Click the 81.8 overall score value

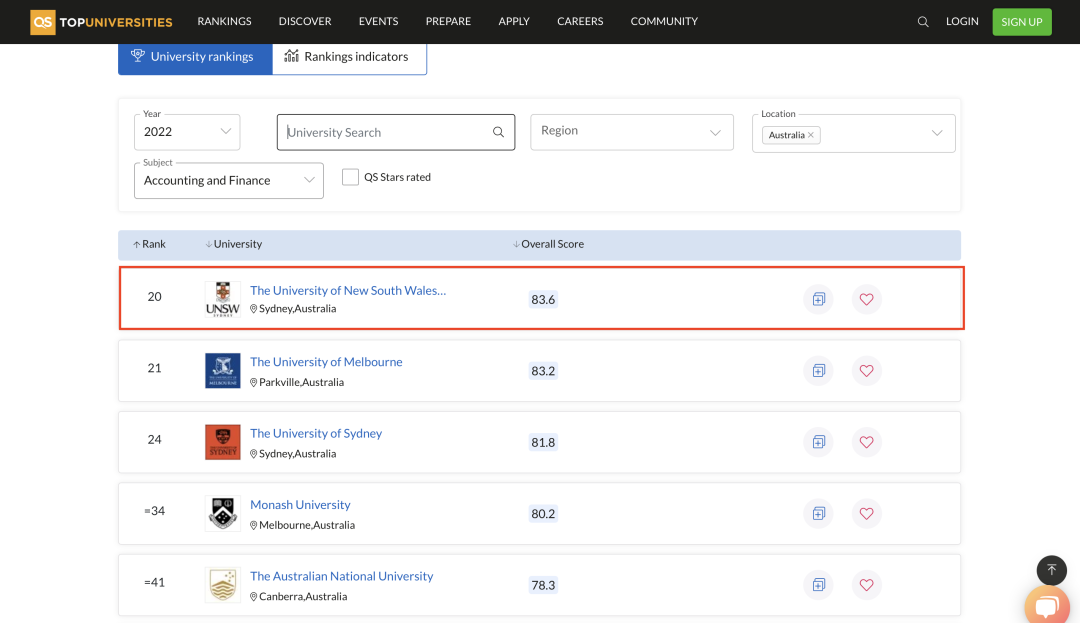[543, 442]
